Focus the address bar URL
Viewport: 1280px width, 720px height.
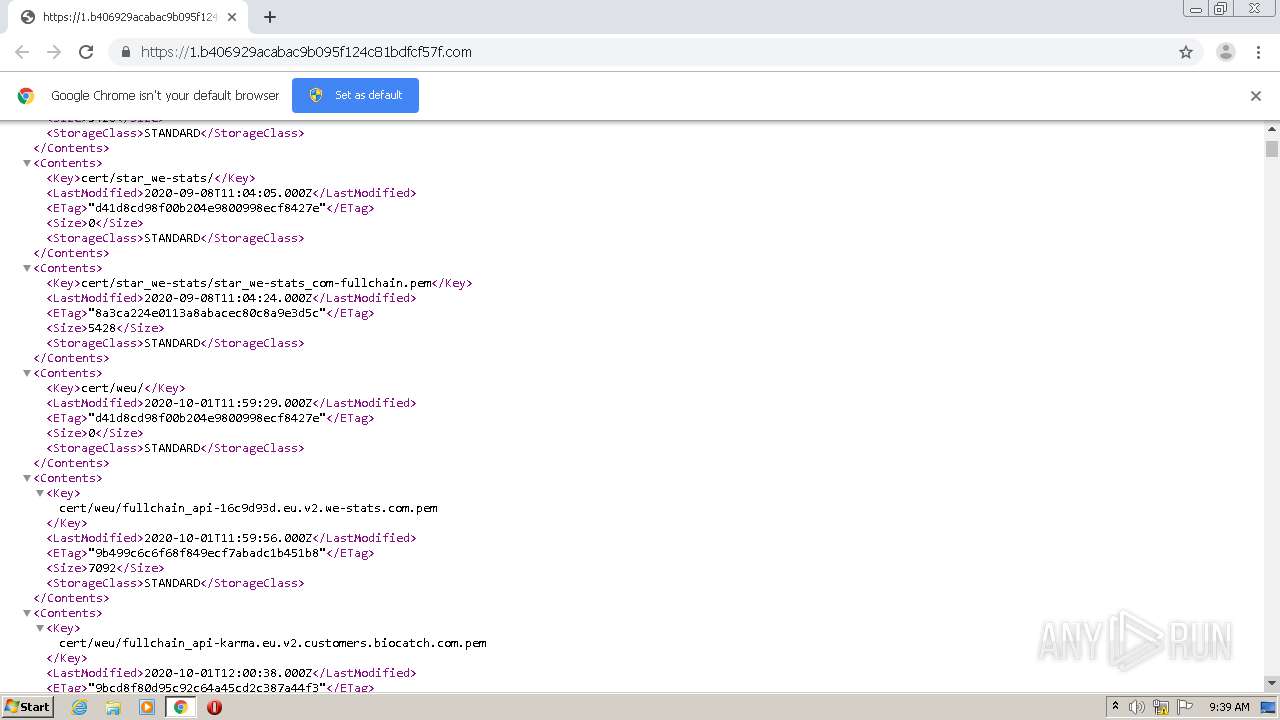[306, 52]
